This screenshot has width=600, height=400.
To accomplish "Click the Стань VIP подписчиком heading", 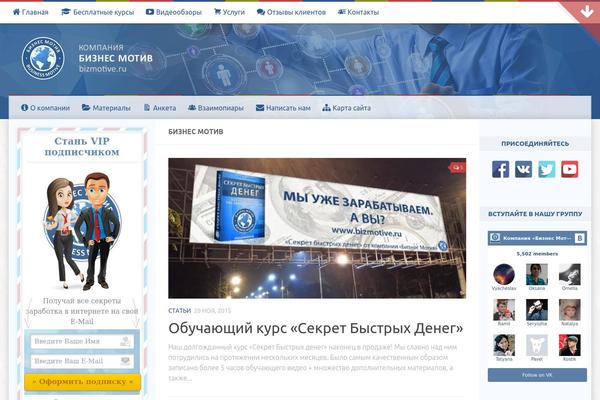I will click(82, 147).
